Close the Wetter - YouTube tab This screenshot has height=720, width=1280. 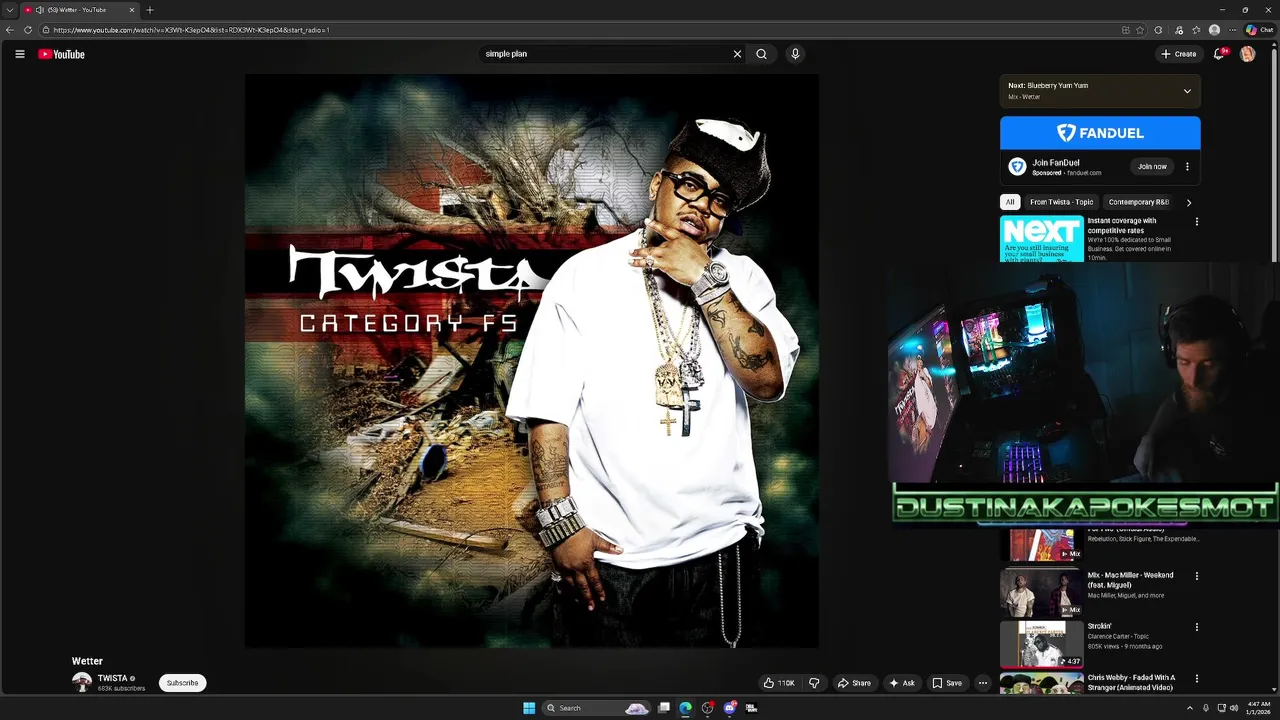pyautogui.click(x=131, y=10)
